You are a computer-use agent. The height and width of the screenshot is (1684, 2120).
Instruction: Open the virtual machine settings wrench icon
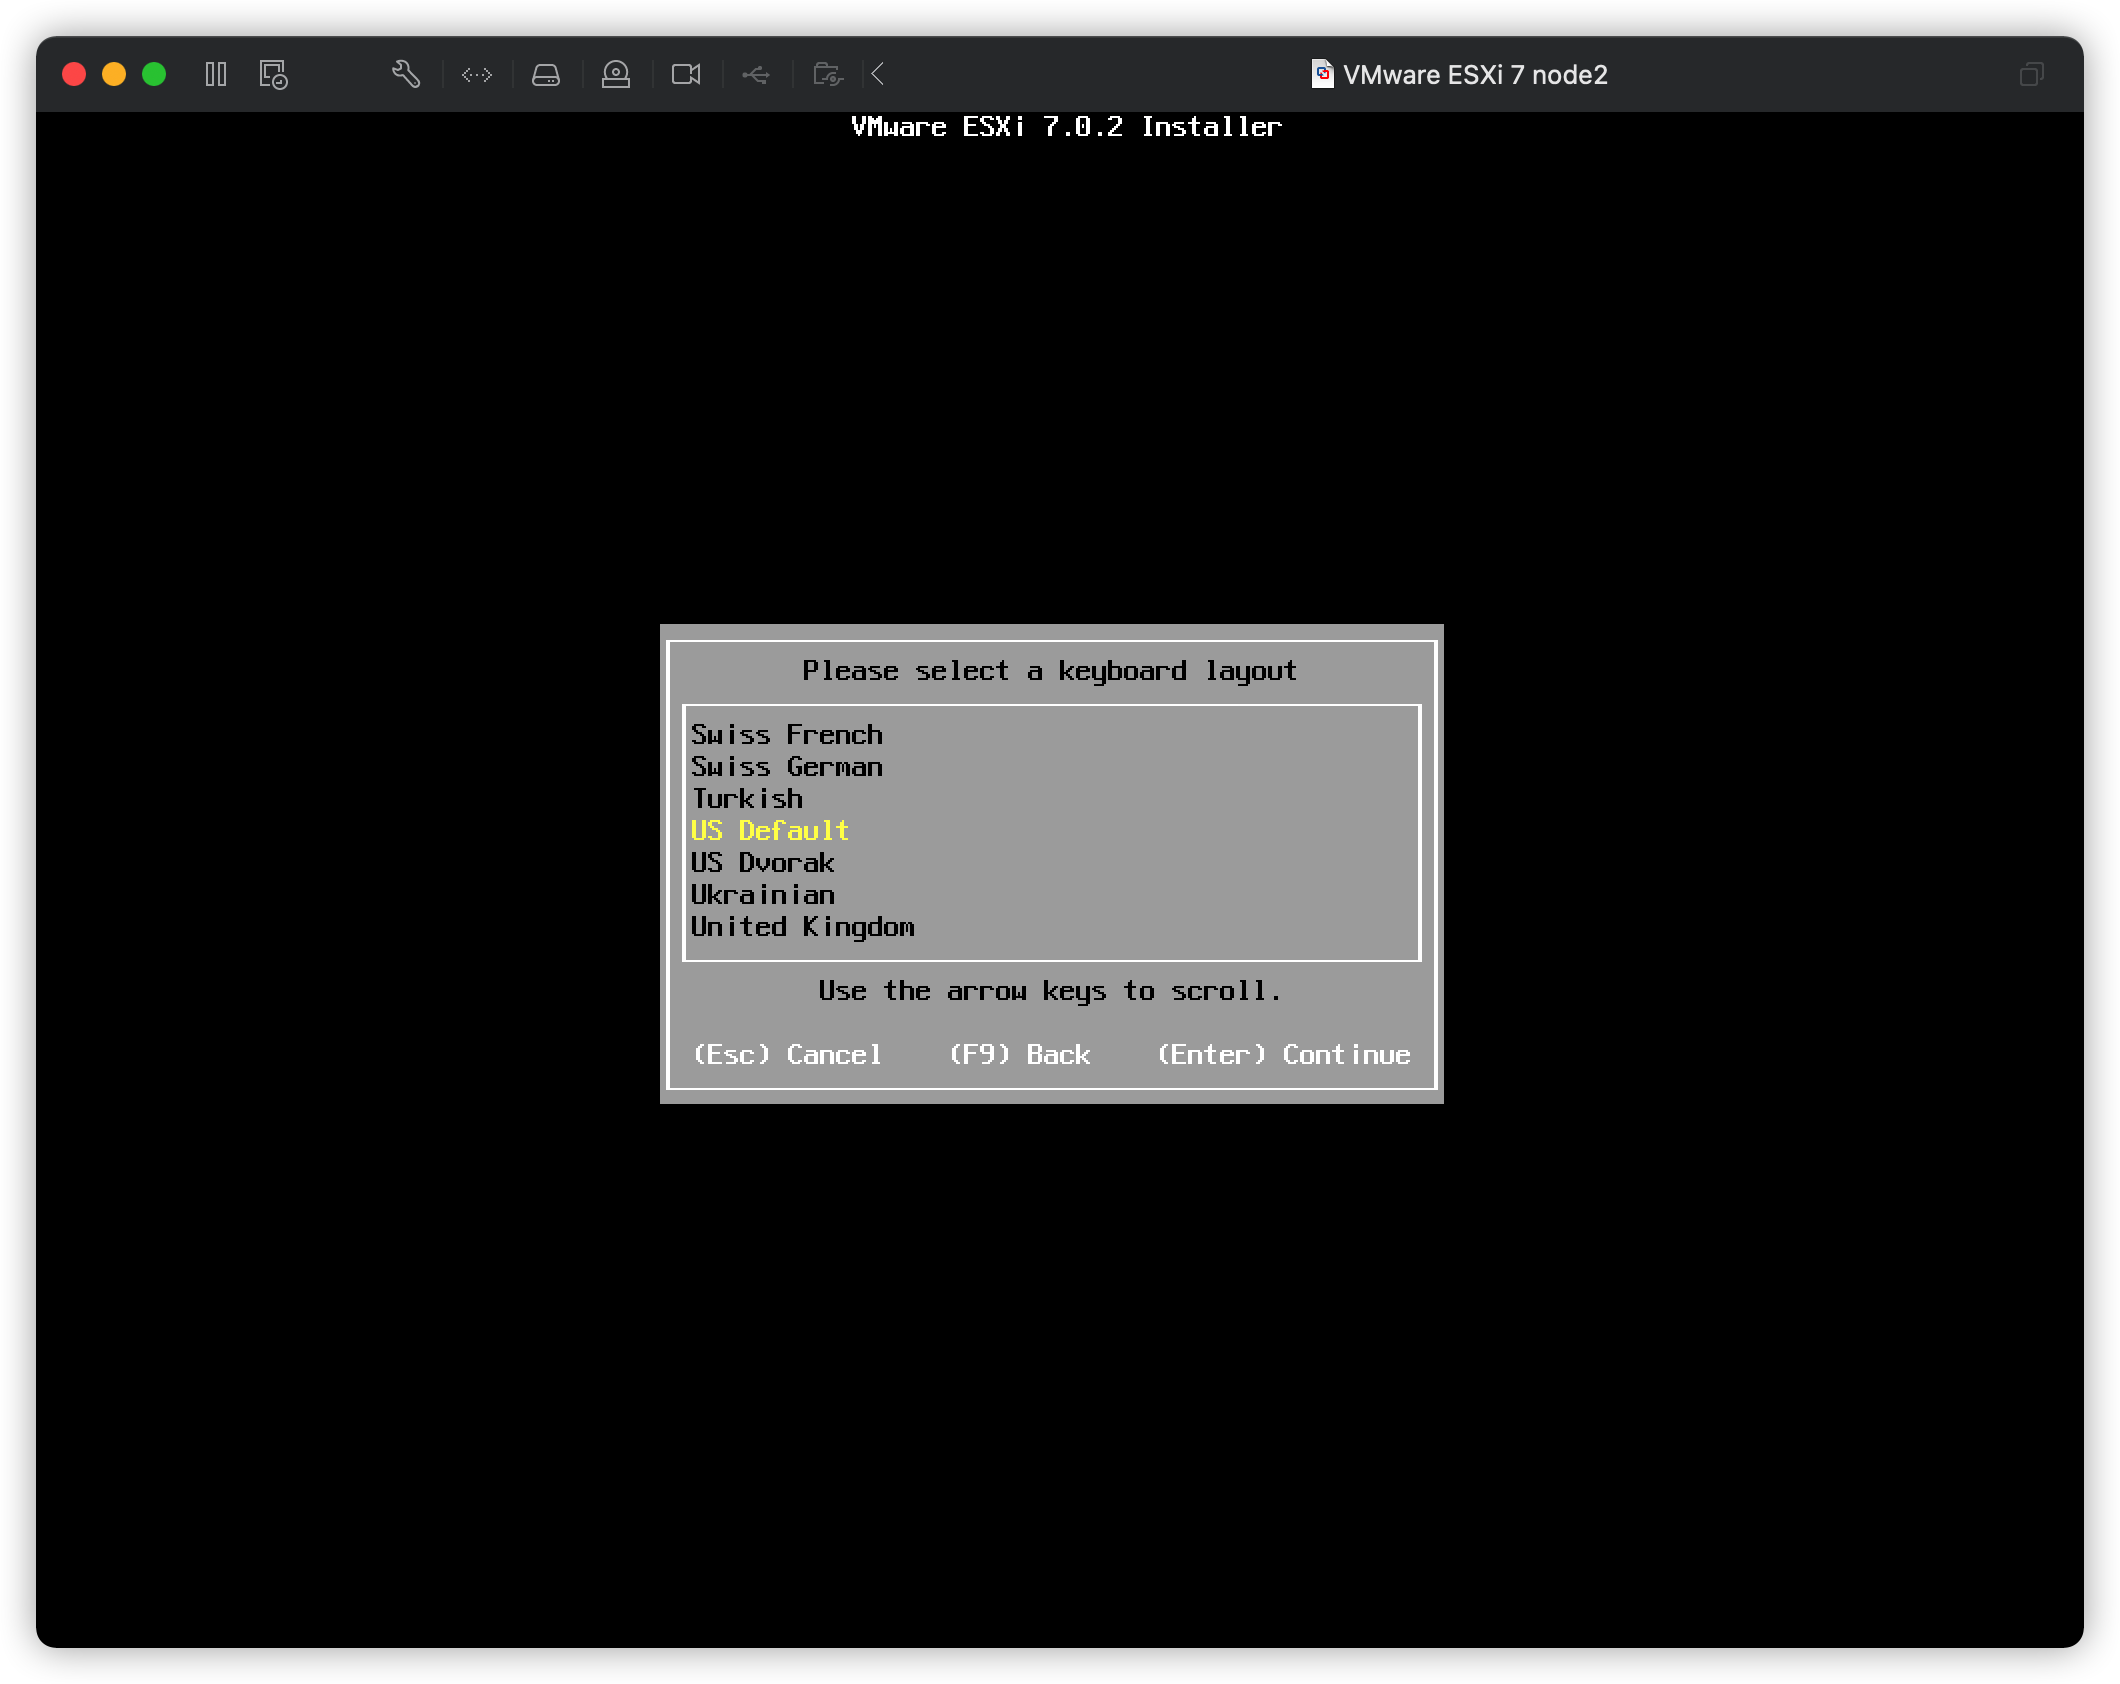coord(406,74)
